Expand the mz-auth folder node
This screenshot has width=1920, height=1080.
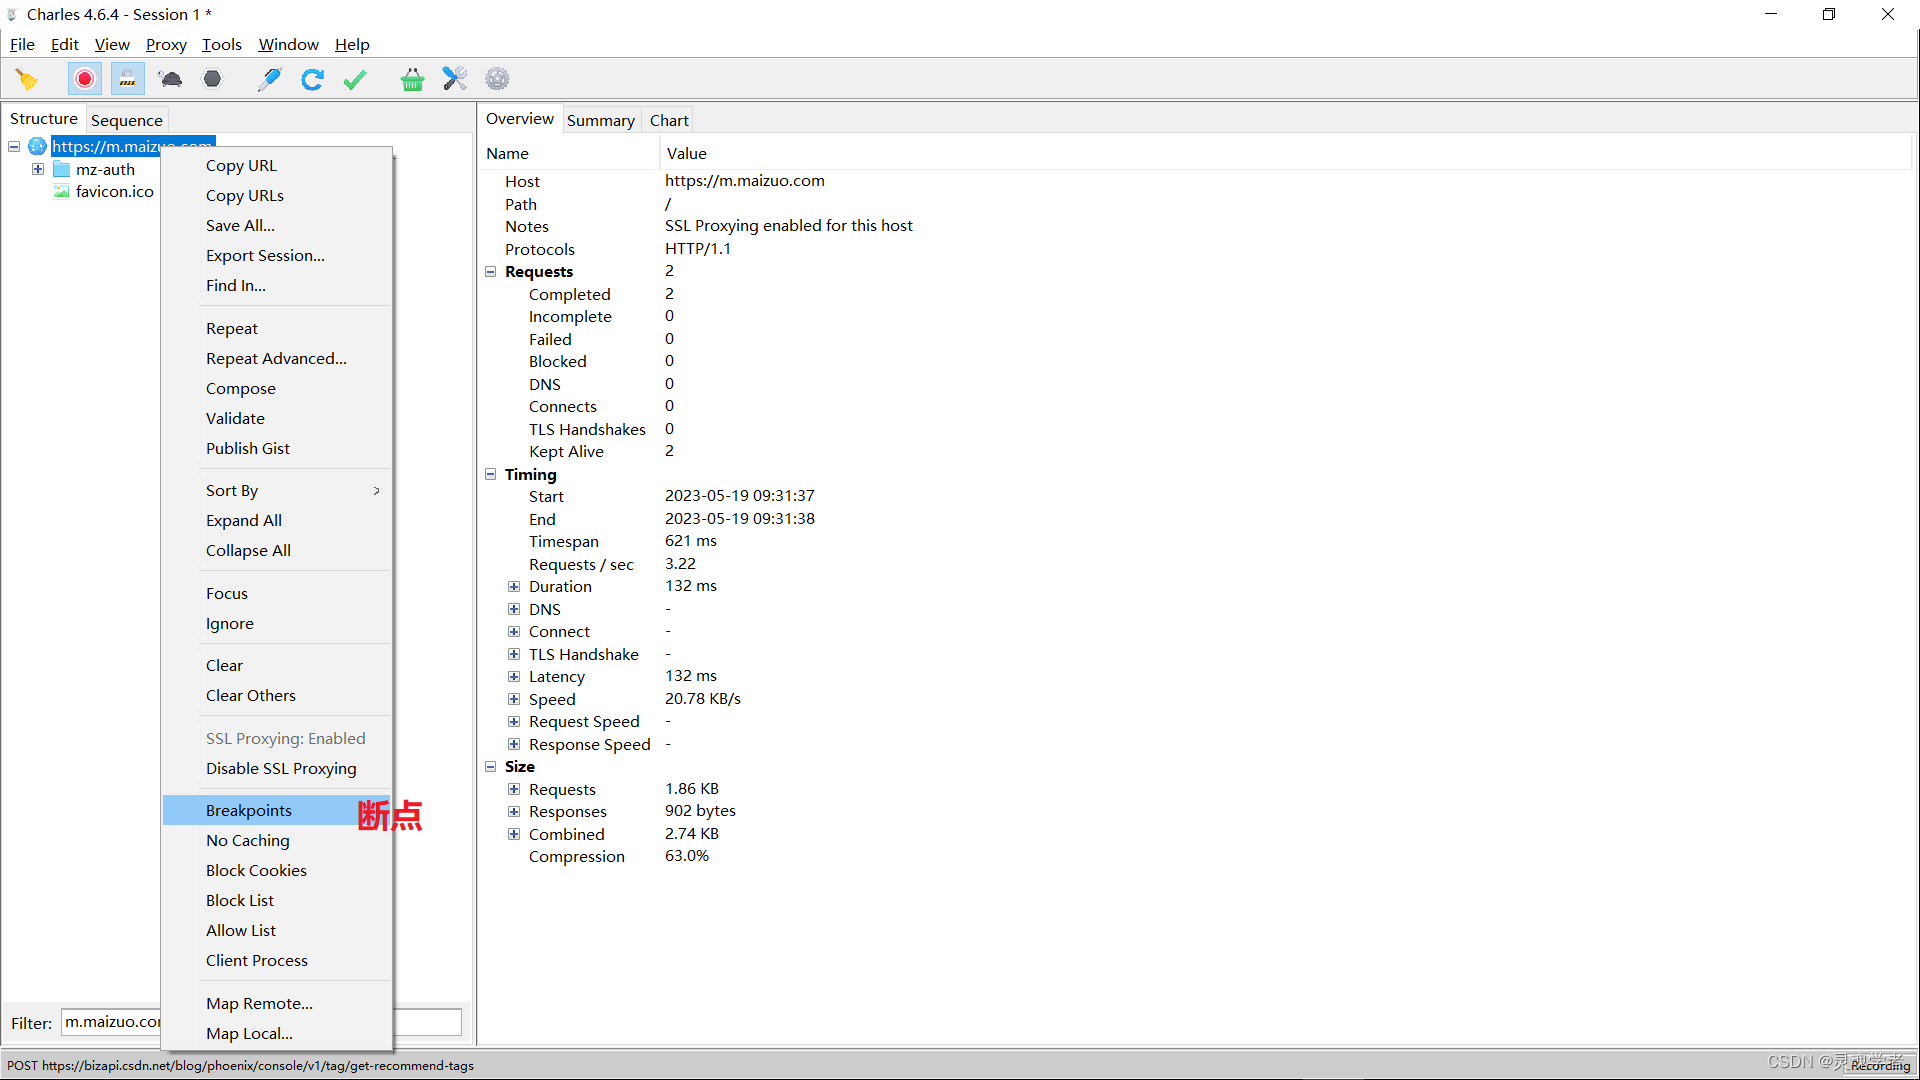(x=38, y=169)
